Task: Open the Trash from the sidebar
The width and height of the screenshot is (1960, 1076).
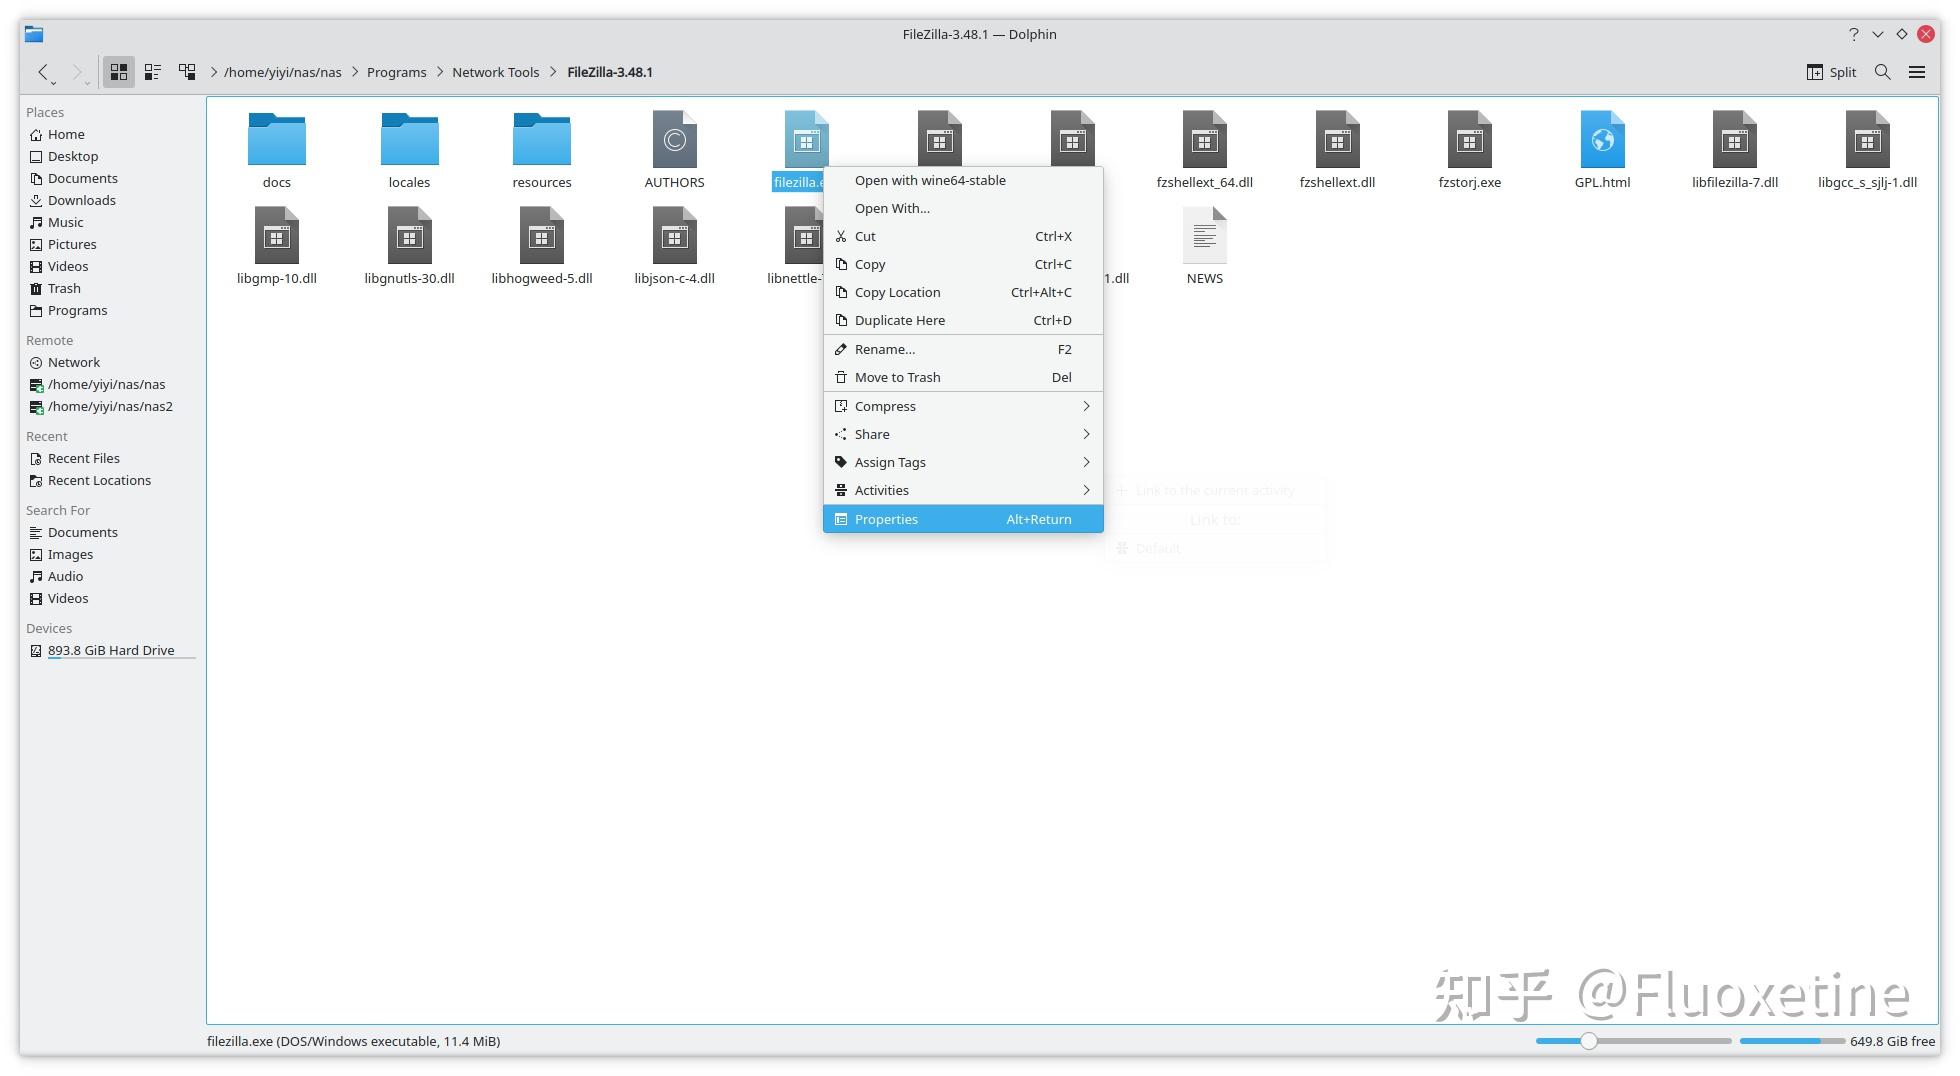Action: pos(63,288)
